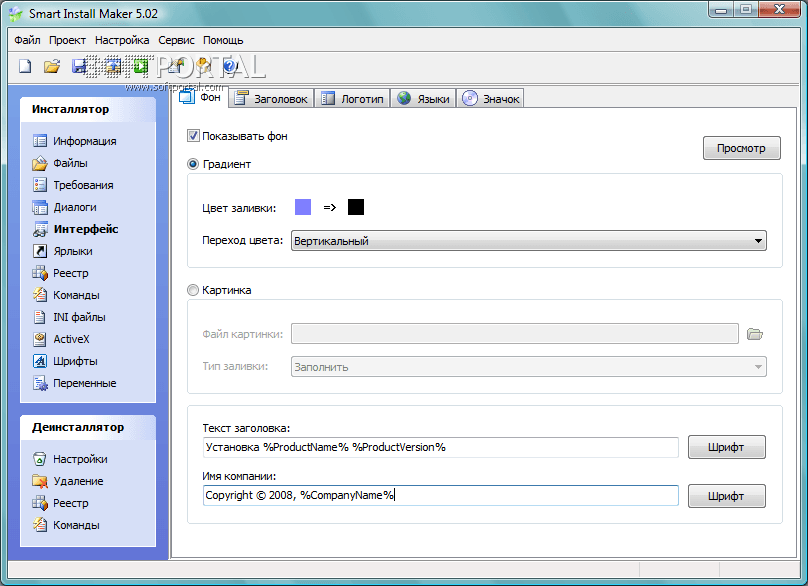The height and width of the screenshot is (586, 808).
Task: Select the Картинка radio button
Action: [193, 290]
